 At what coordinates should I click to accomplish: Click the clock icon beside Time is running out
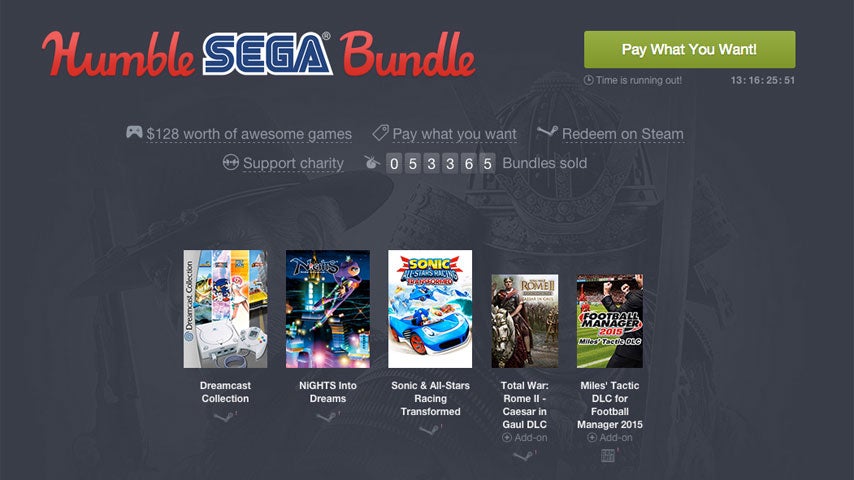pyautogui.click(x=588, y=80)
